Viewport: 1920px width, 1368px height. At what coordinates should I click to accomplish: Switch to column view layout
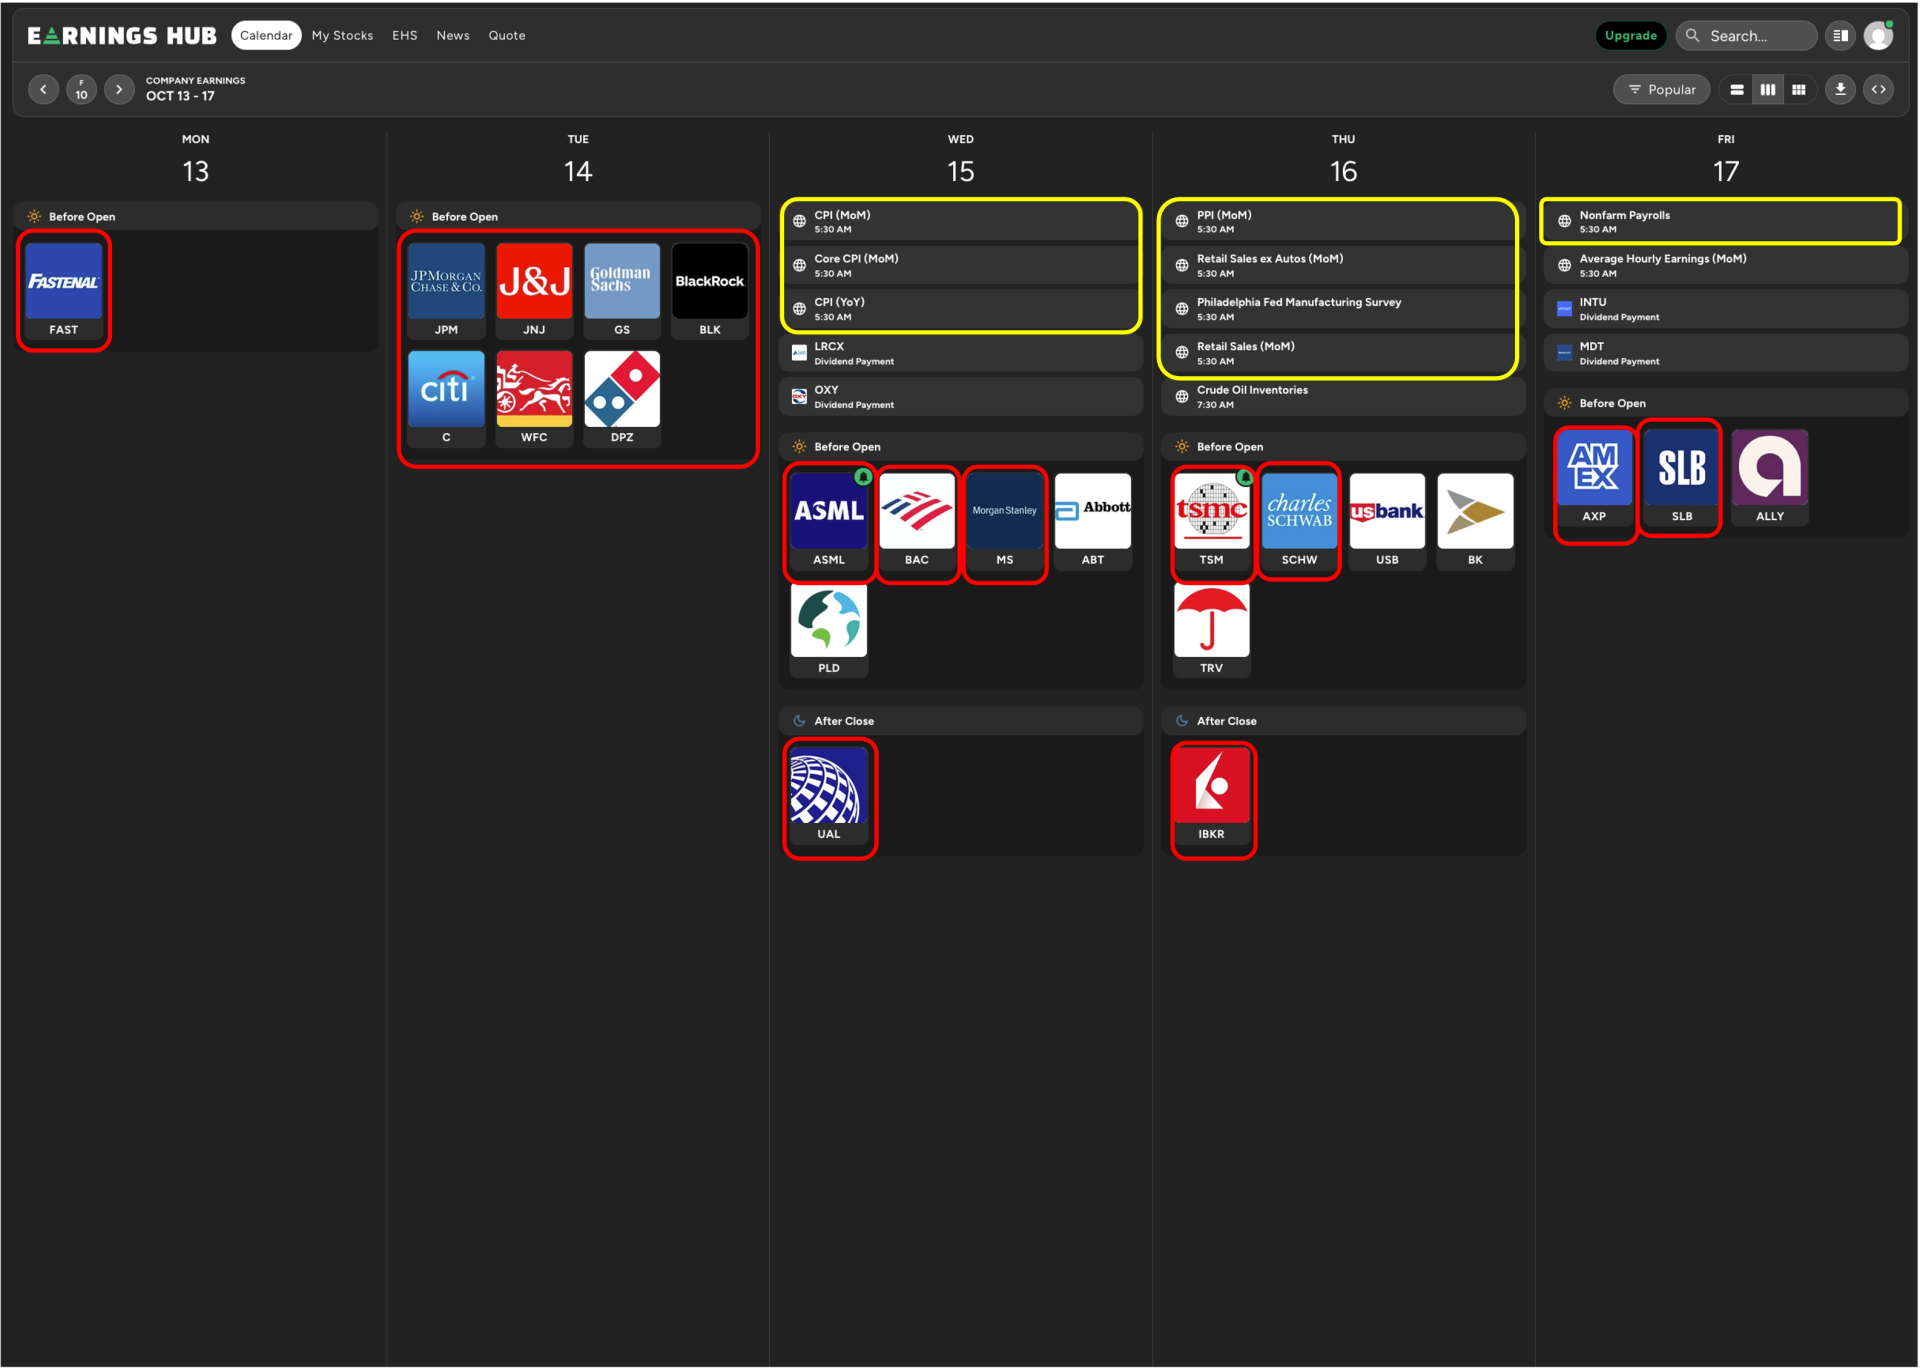click(x=1768, y=90)
